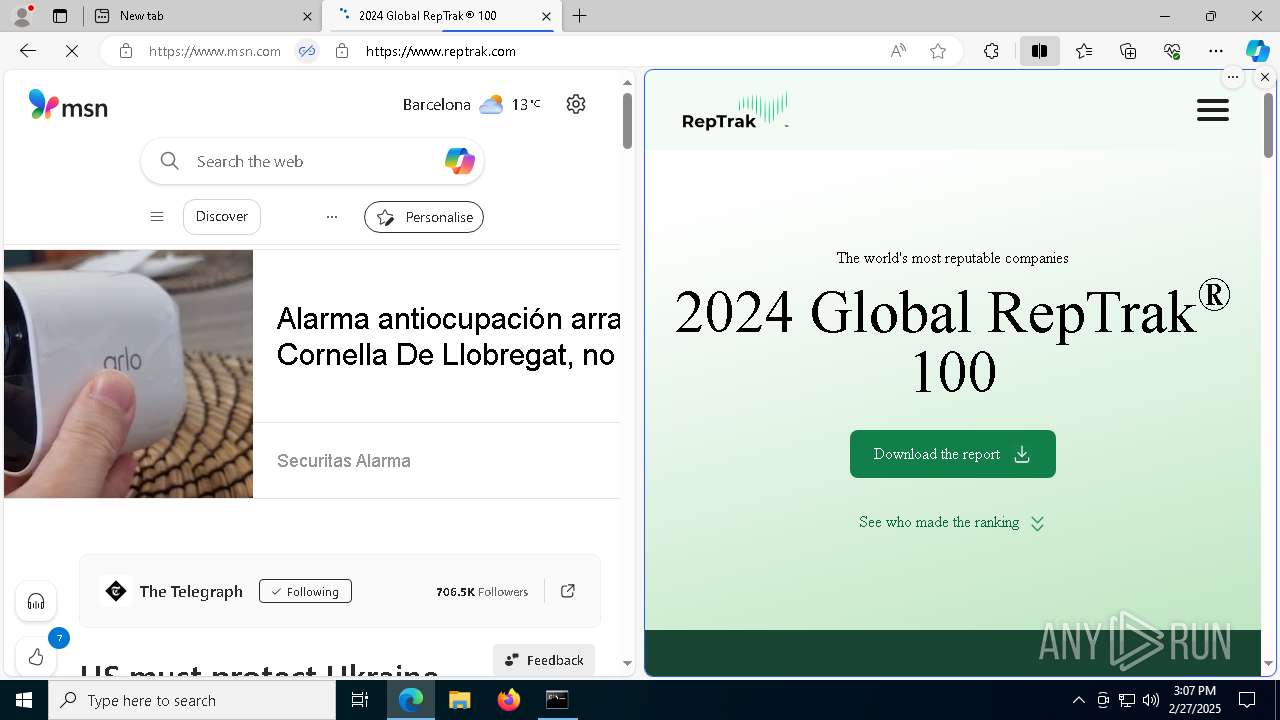Click the MSN logo
This screenshot has width=1280, height=720.
(68, 105)
